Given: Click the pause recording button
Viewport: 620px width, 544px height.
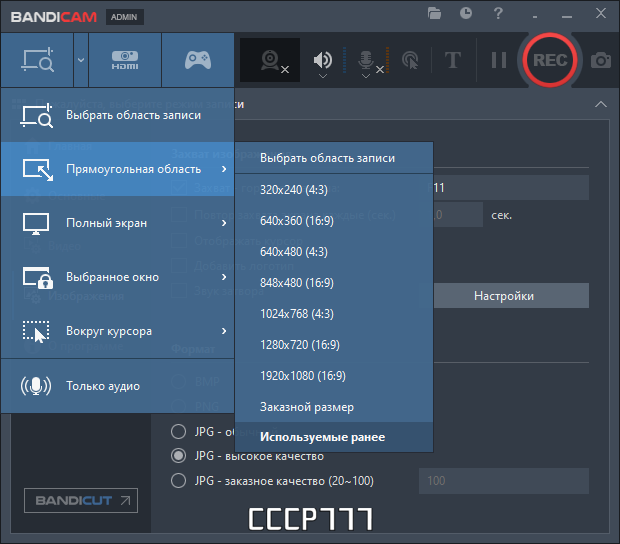Looking at the screenshot, I should click(x=499, y=60).
